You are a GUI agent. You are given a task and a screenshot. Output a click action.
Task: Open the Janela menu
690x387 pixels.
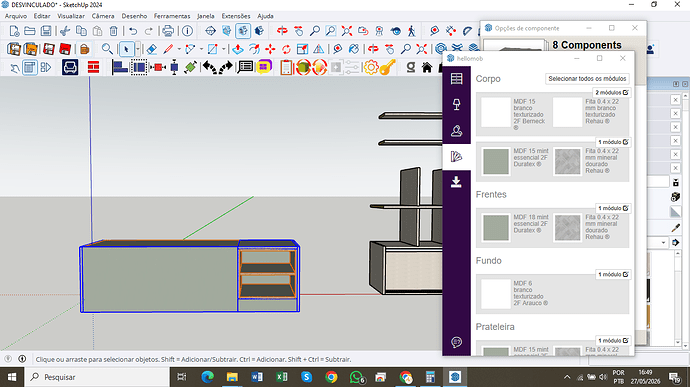point(206,16)
